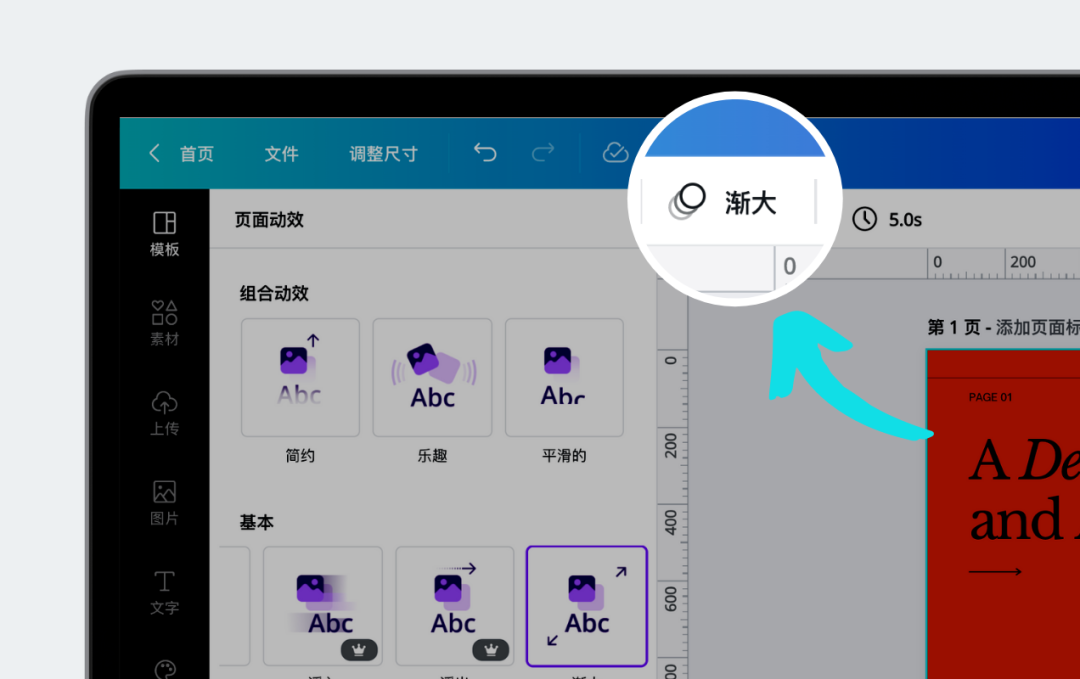Select the red canvas headline text

pyautogui.click(x=1024, y=490)
